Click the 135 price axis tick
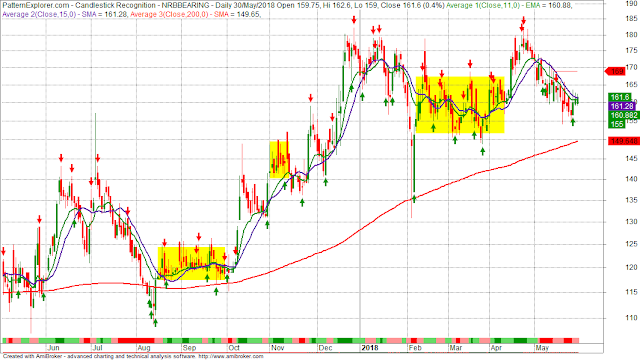This screenshot has height=360, width=640. click(631, 200)
